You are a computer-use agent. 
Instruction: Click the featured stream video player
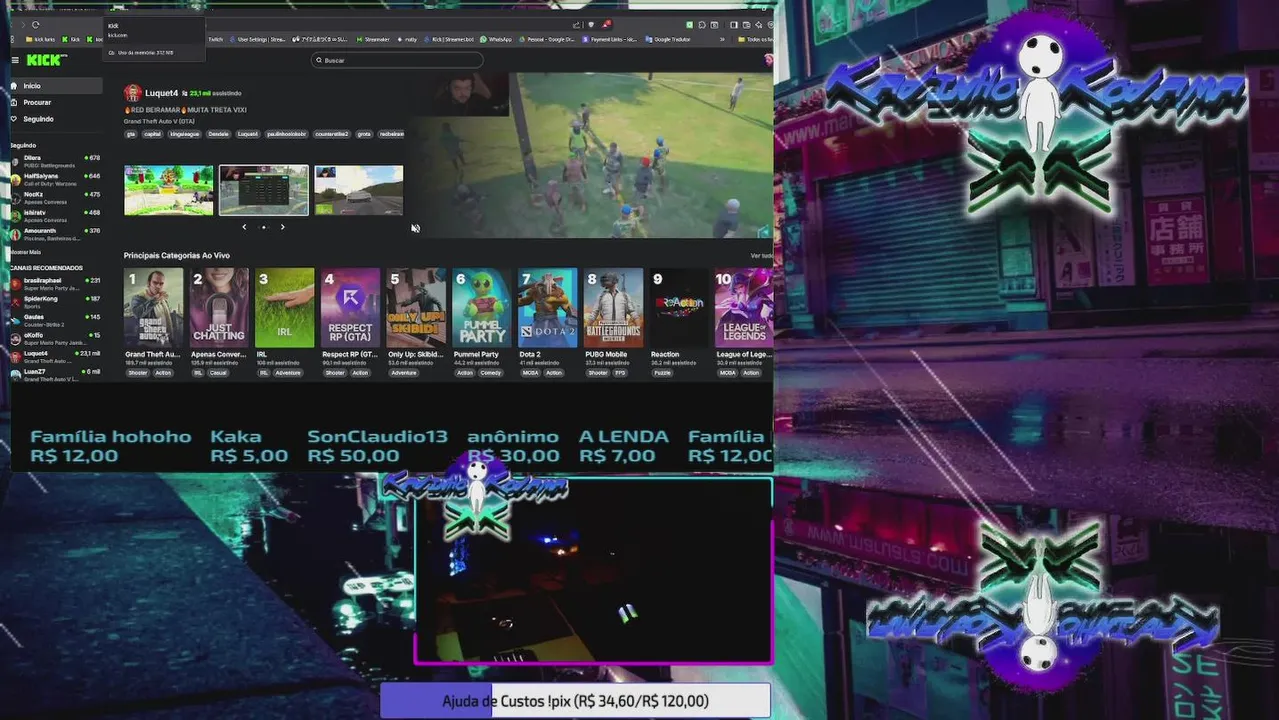[592, 155]
